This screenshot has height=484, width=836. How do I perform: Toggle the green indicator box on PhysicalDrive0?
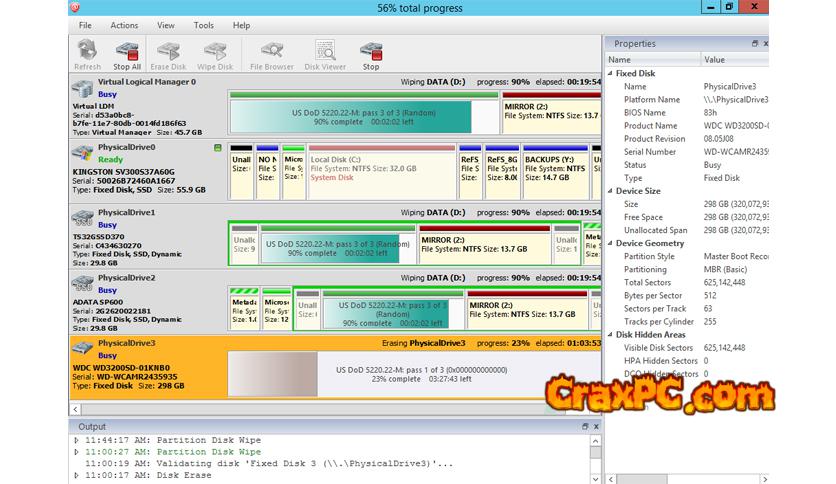coord(218,148)
